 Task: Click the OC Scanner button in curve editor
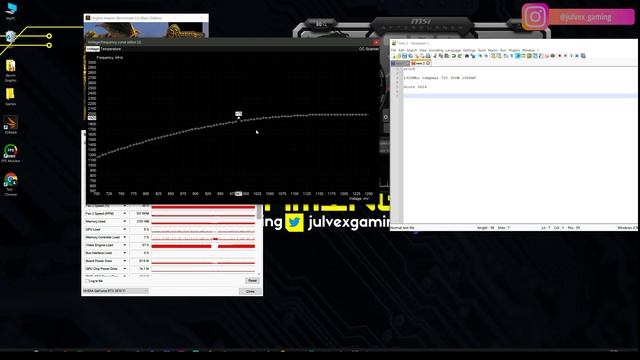click(x=369, y=49)
